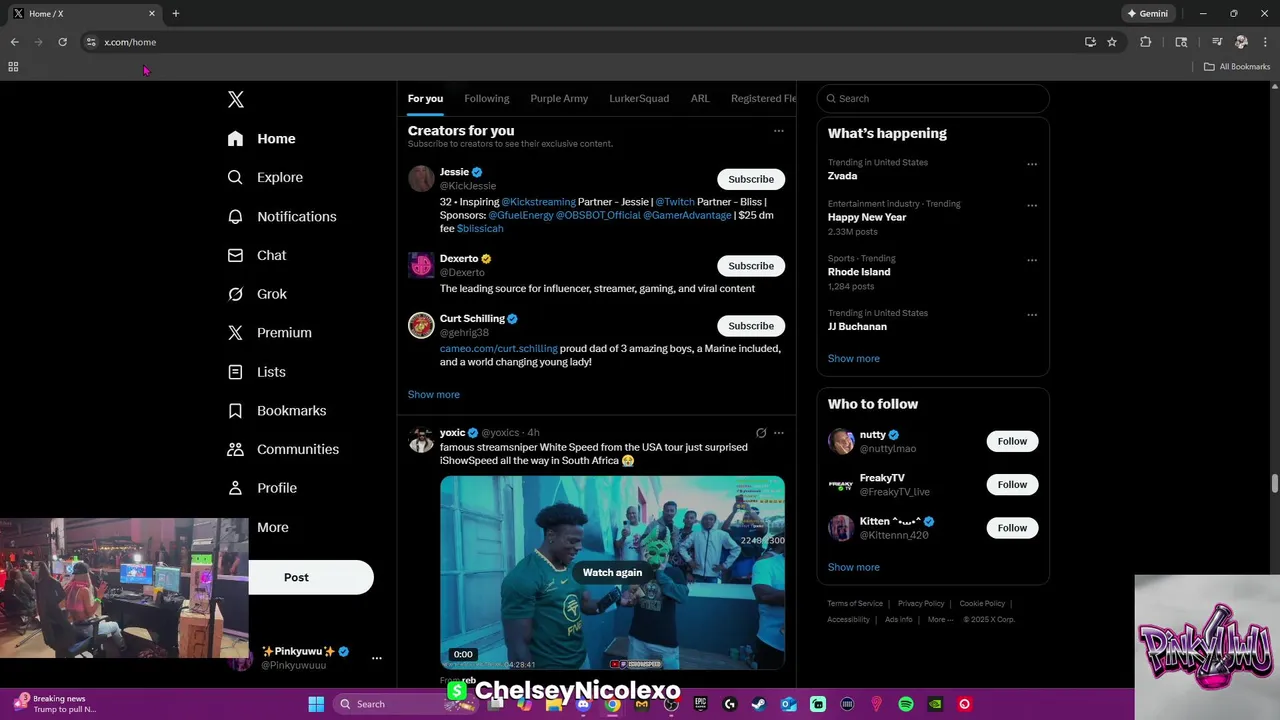
Task: Subscribe to Dexerto
Action: pyautogui.click(x=751, y=266)
